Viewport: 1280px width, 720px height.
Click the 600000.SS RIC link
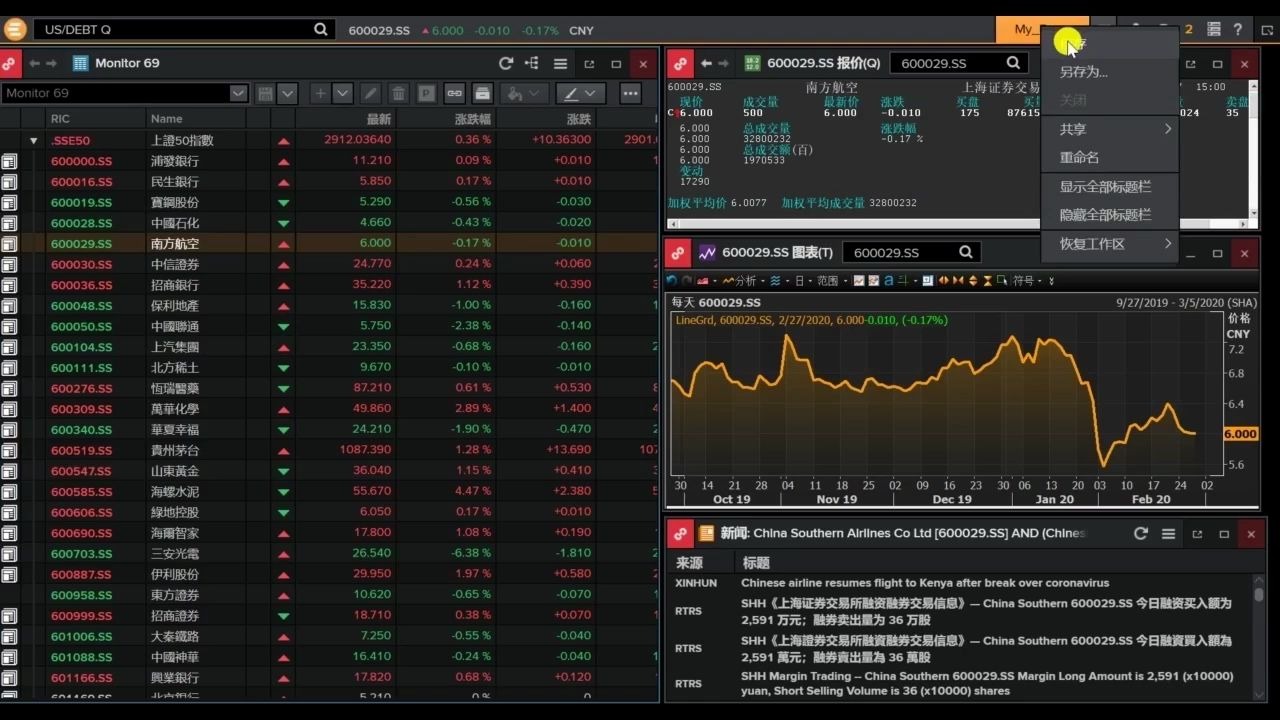(81, 160)
